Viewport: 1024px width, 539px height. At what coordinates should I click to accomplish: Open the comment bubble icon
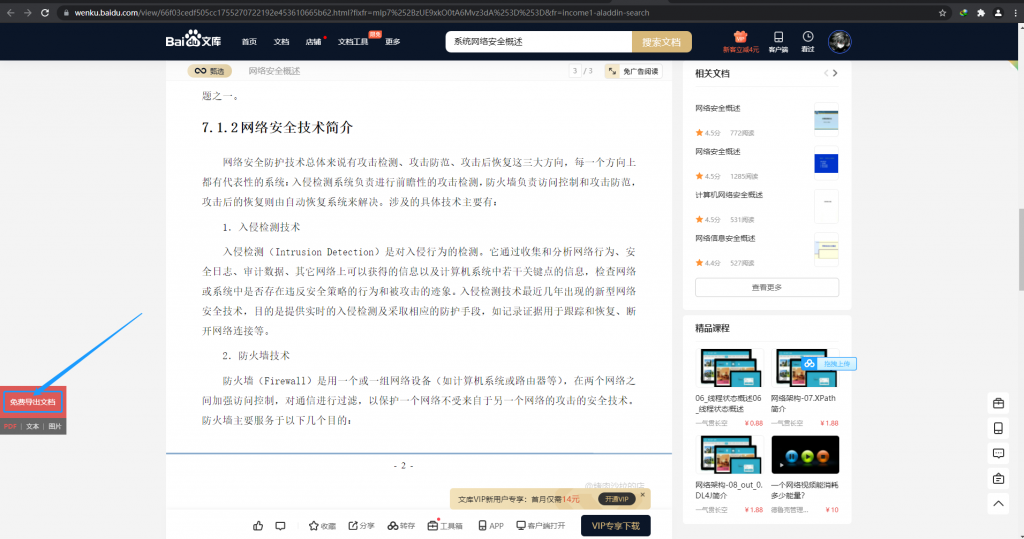click(x=280, y=526)
